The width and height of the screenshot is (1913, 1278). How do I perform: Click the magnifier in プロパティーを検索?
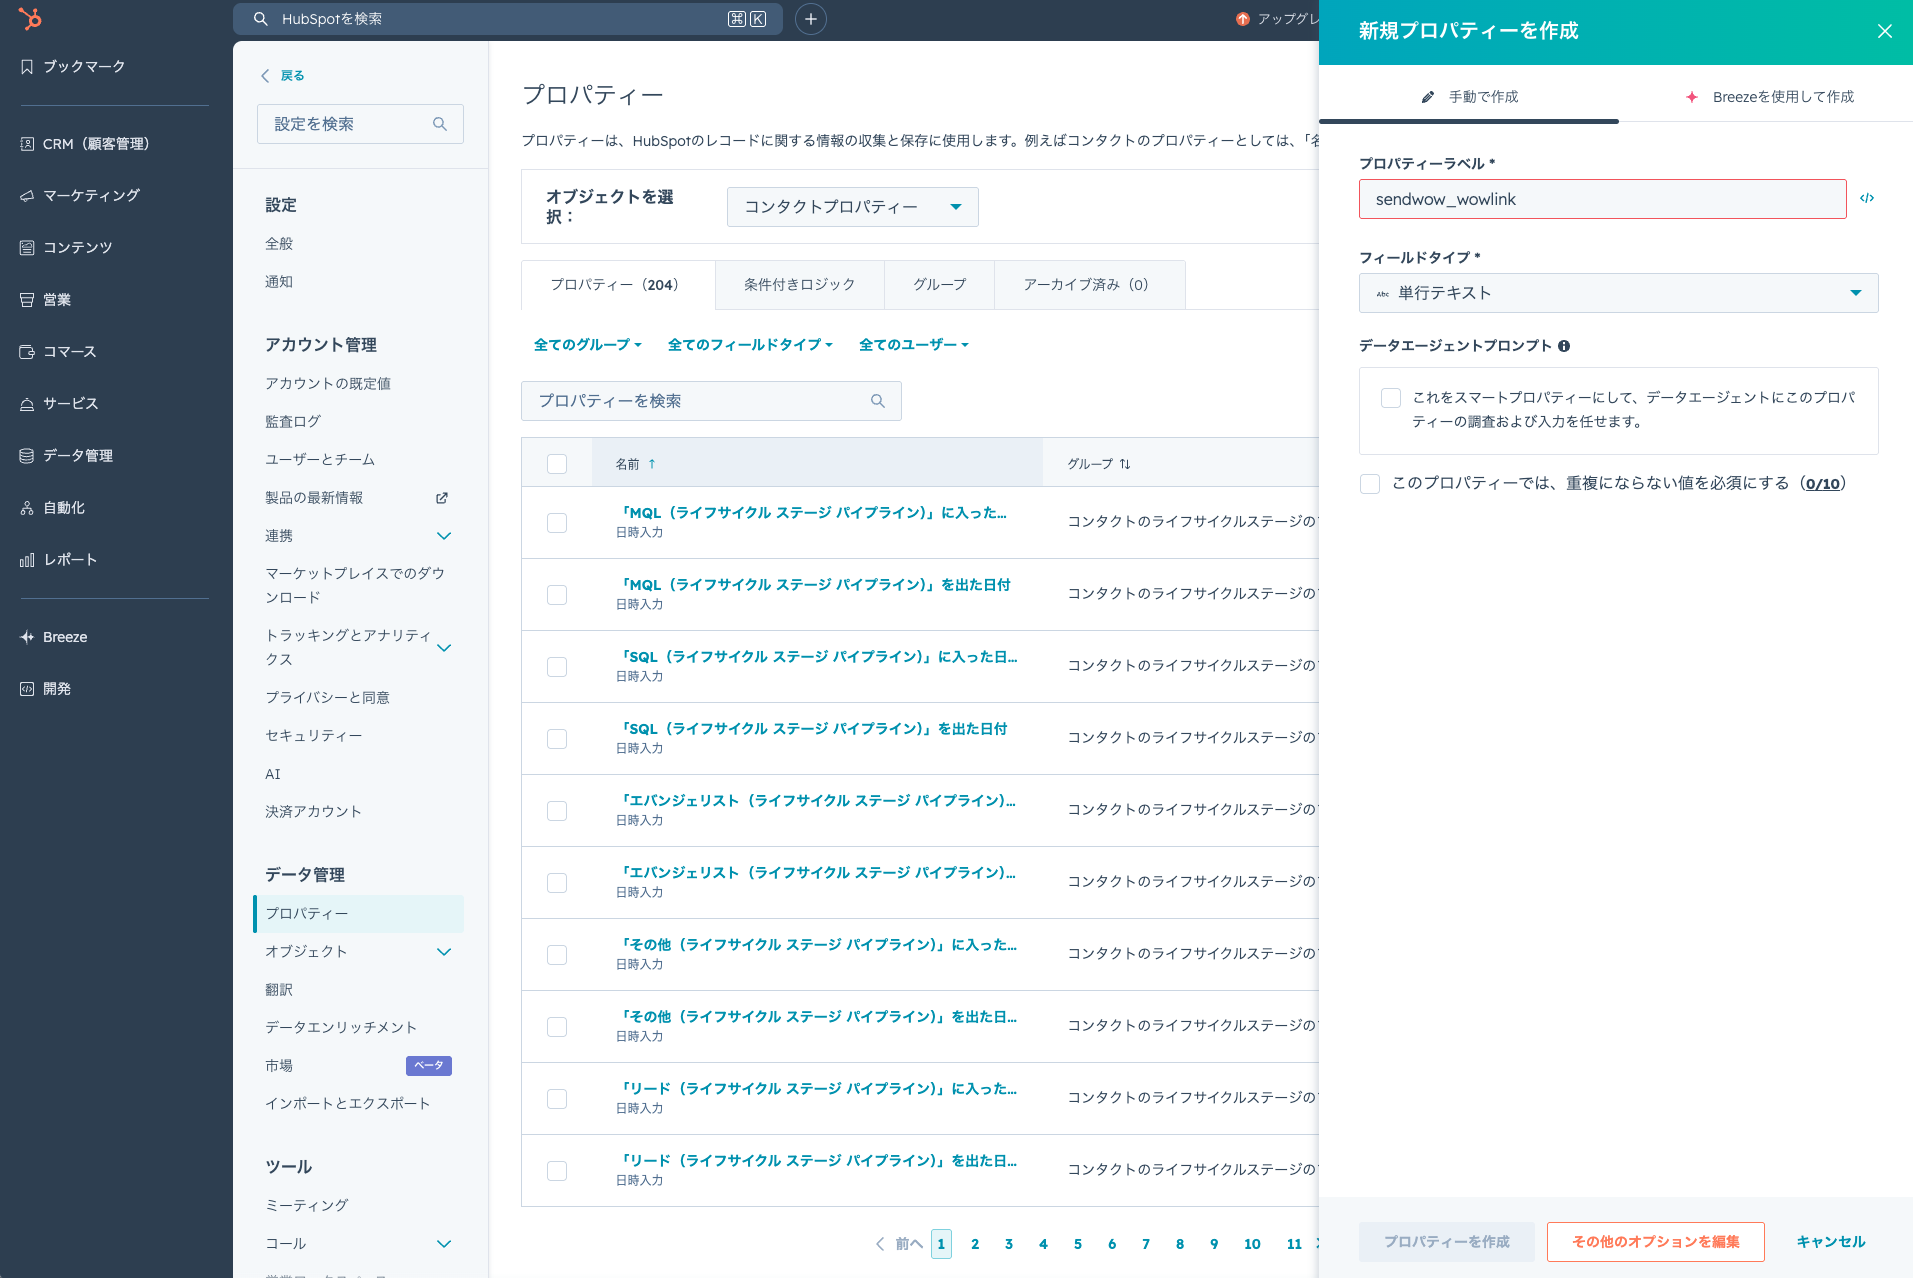click(878, 401)
